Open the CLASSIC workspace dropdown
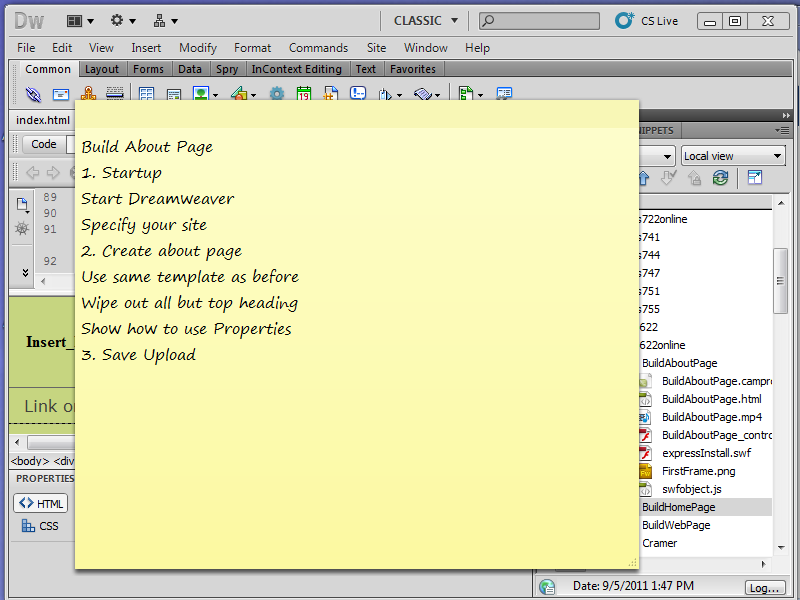Viewport: 800px width, 600px height. click(426, 20)
